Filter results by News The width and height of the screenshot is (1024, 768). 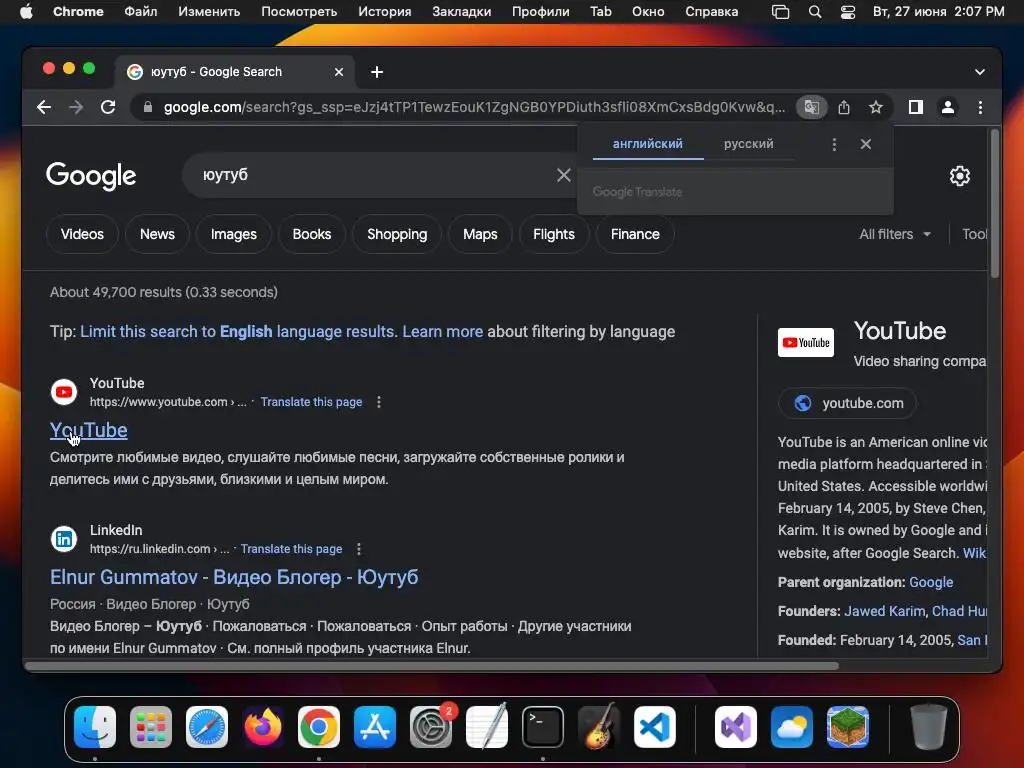point(157,234)
